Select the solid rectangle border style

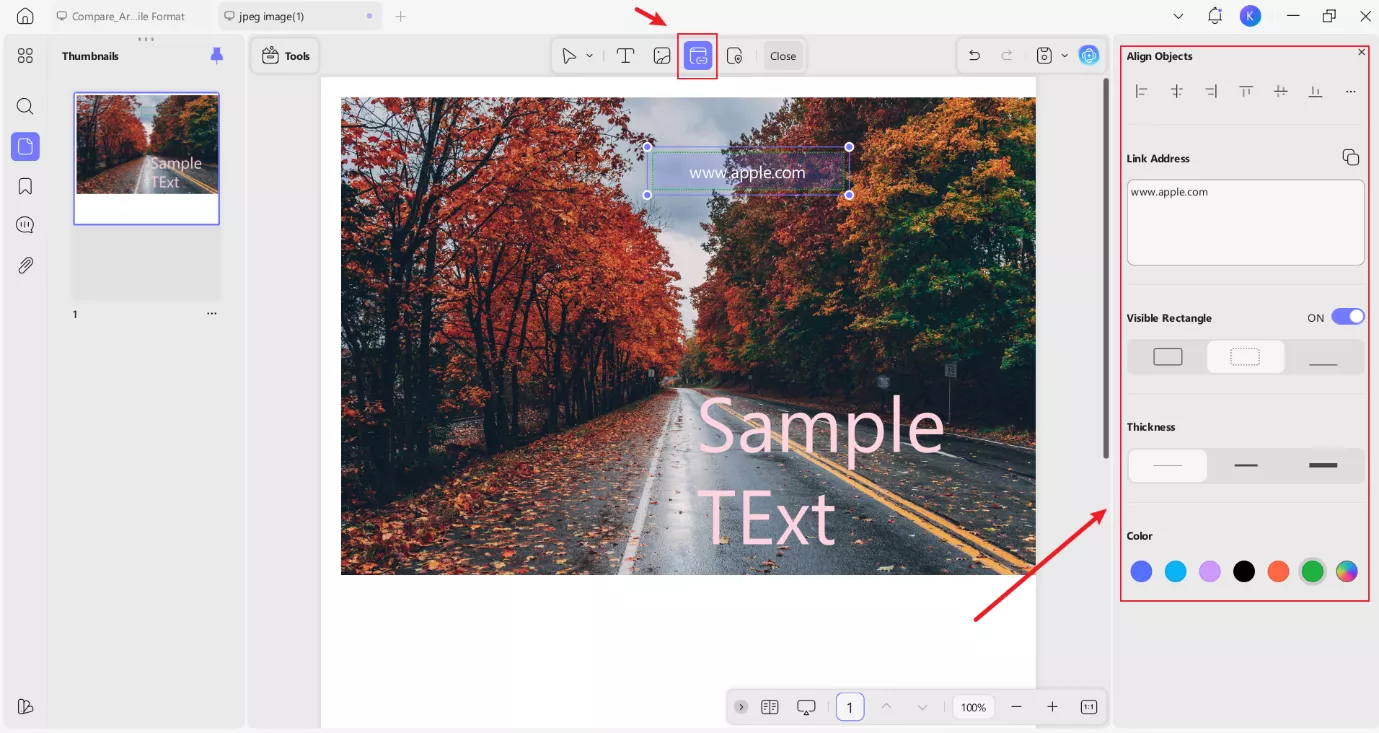point(1167,357)
